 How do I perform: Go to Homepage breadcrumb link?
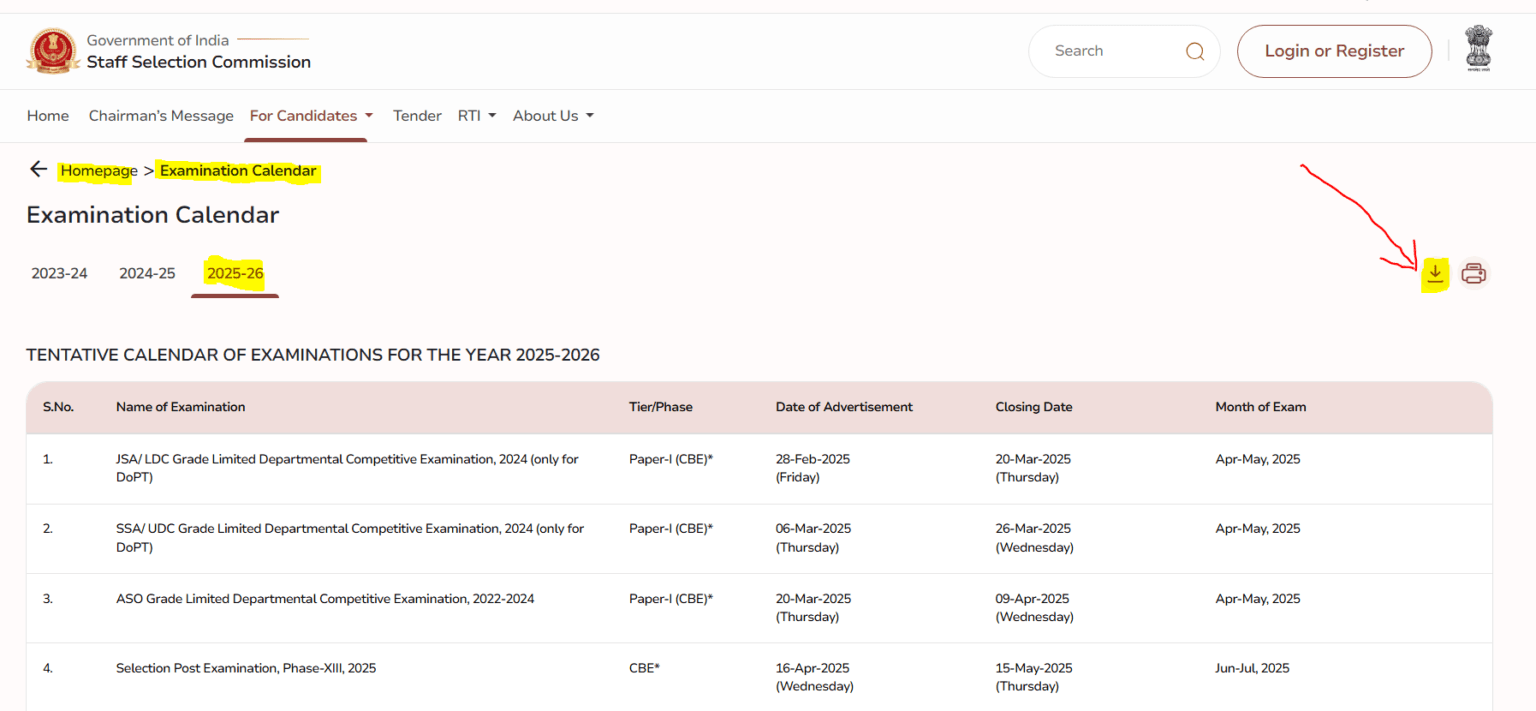point(99,171)
